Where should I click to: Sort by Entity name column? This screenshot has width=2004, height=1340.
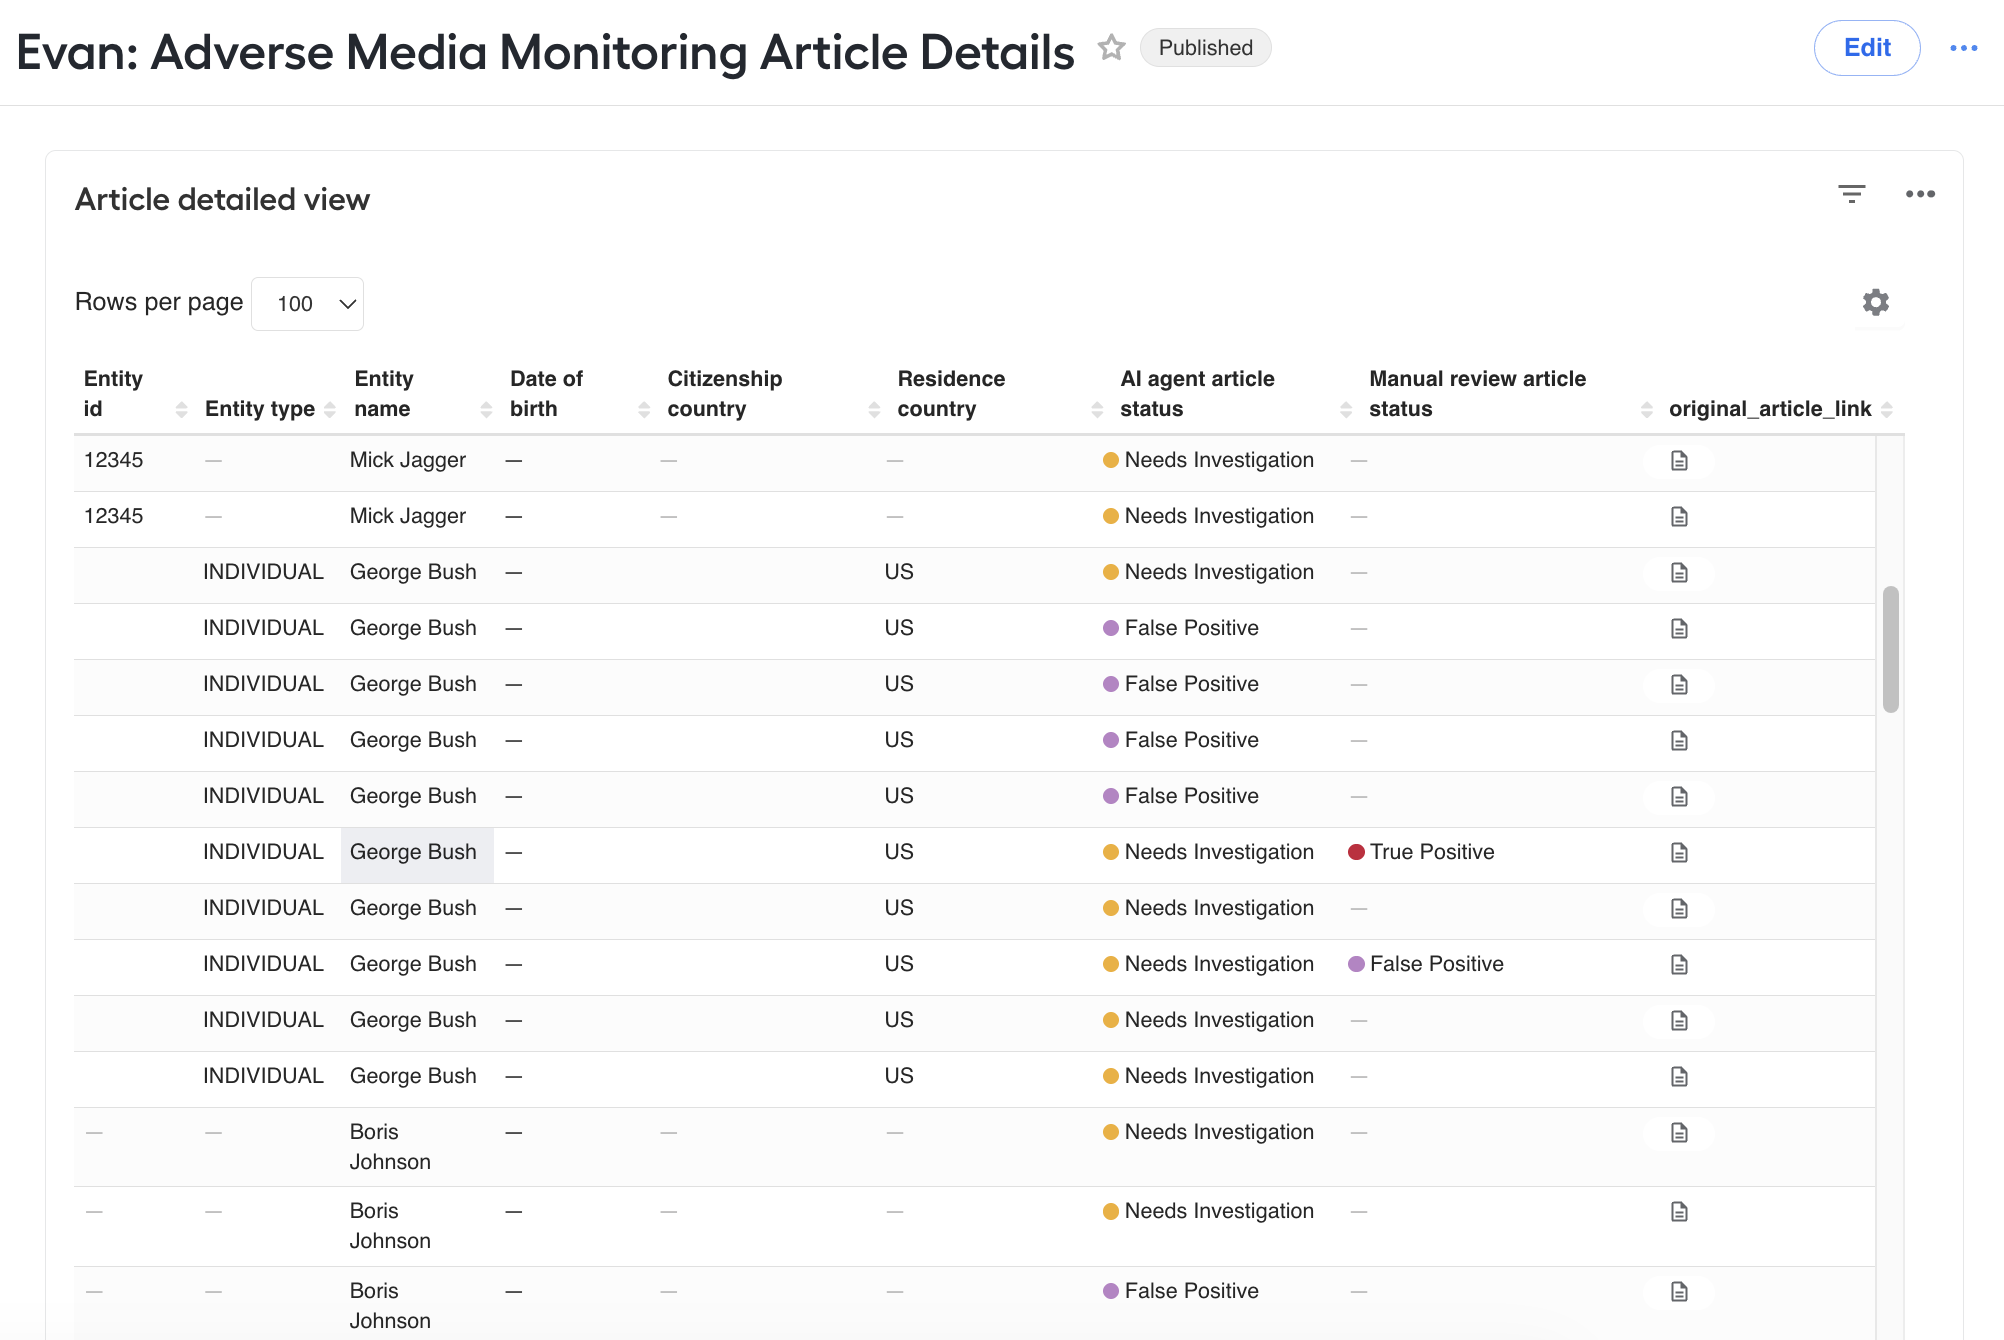tap(486, 409)
